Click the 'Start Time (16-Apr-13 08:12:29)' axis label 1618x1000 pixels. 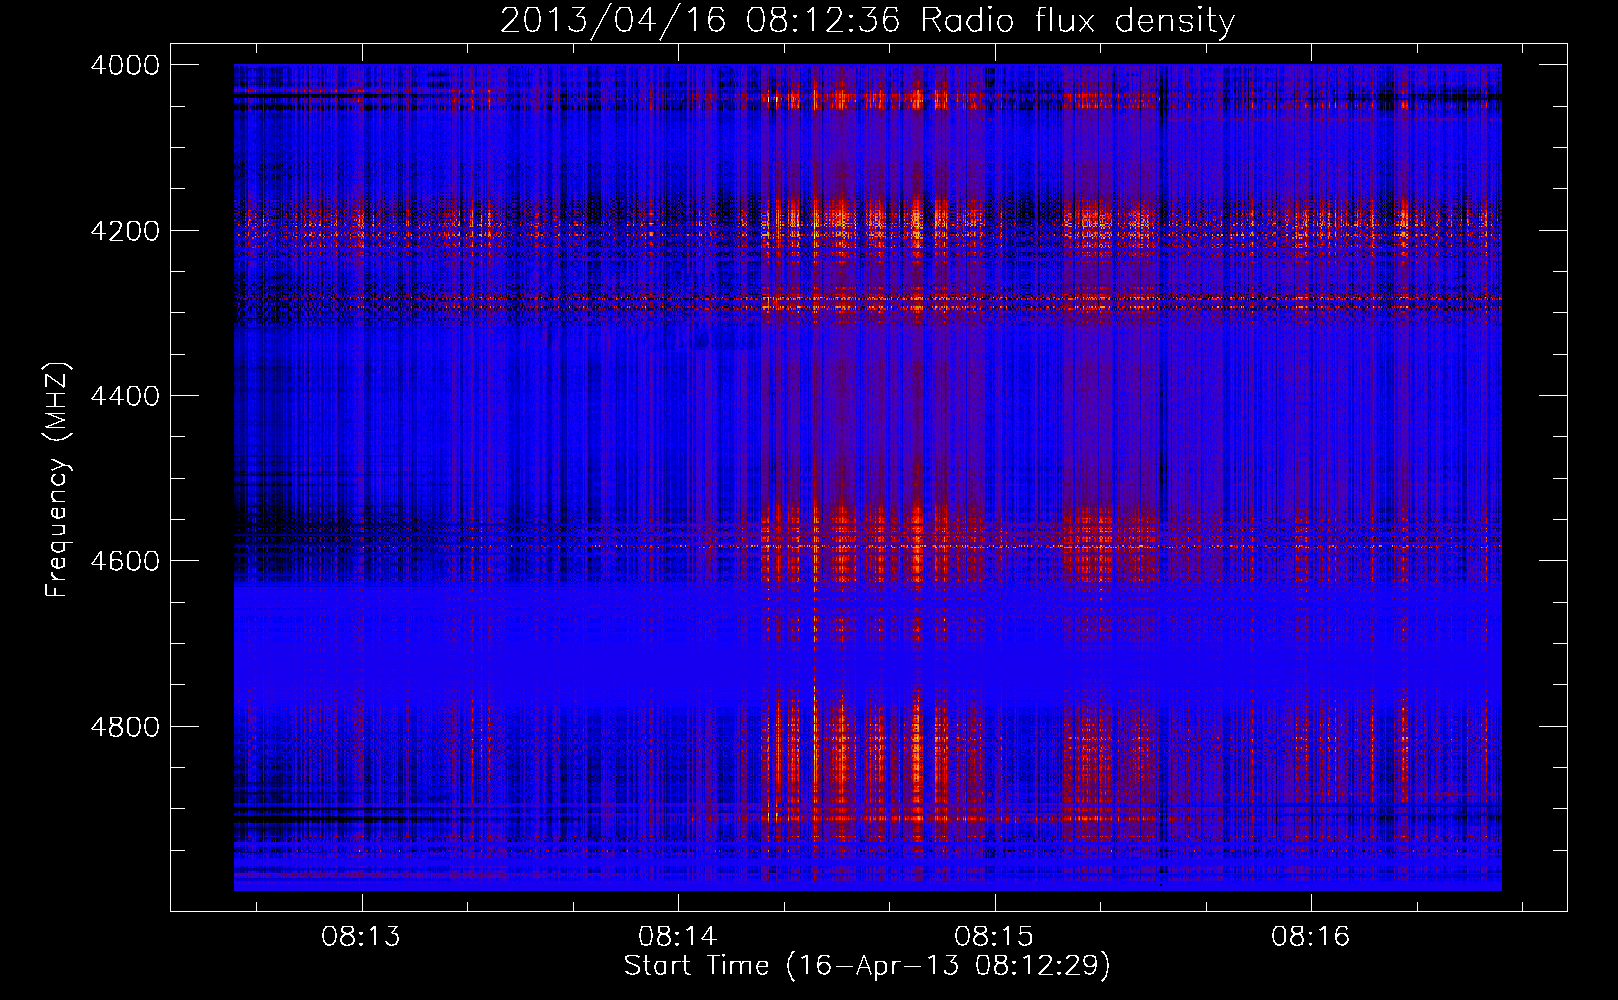(x=867, y=966)
